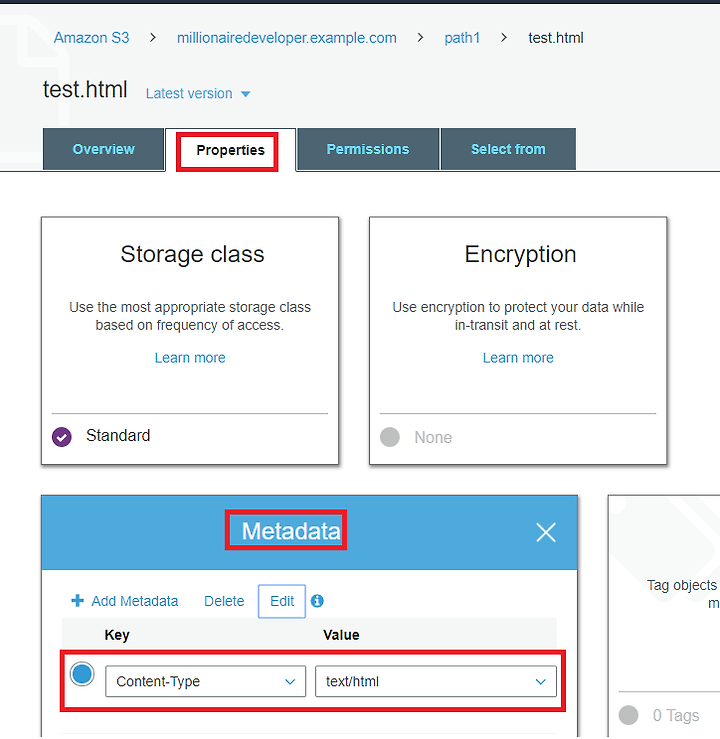Select the Content-Type row radio button
This screenshot has width=720, height=739.
coord(82,674)
